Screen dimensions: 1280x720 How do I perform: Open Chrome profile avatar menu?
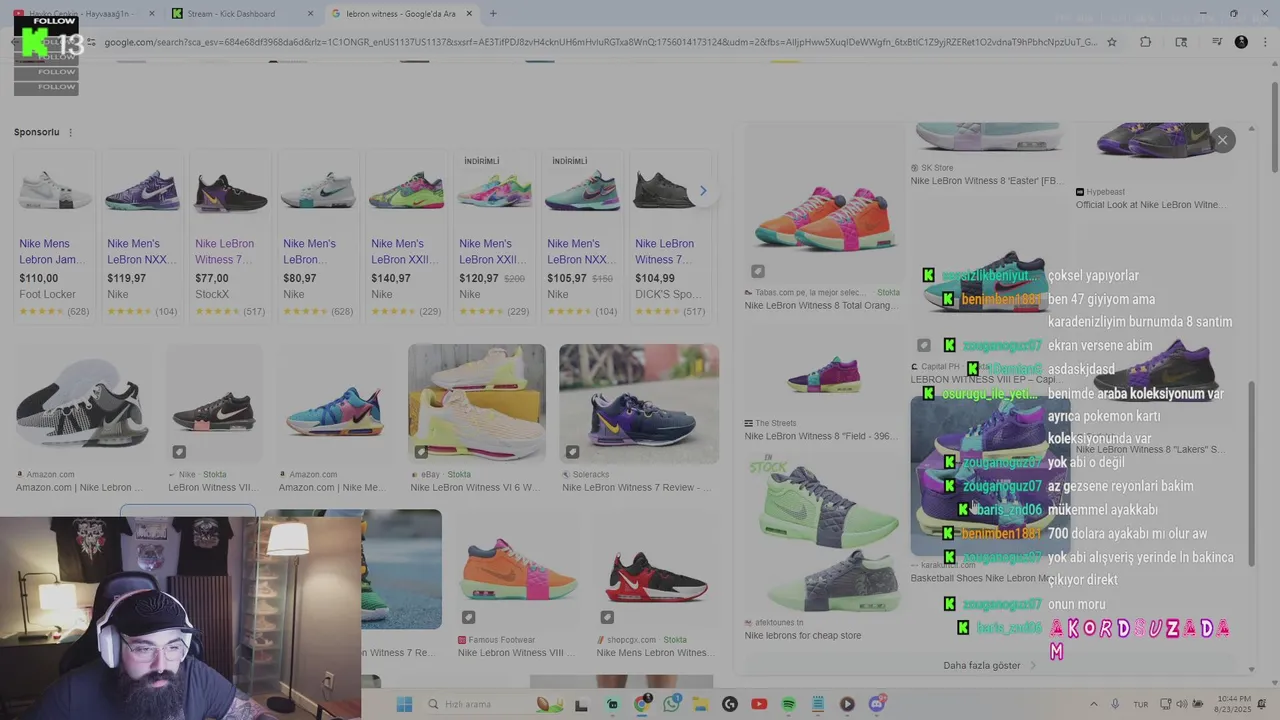[1241, 42]
